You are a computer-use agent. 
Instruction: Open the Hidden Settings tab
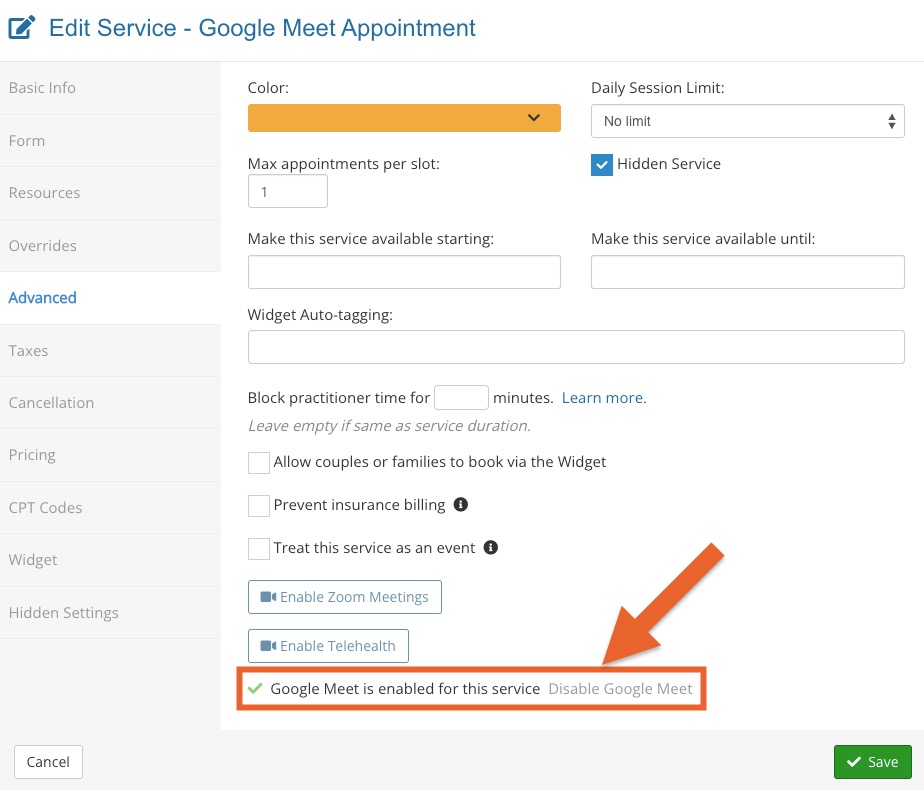(x=110, y=613)
